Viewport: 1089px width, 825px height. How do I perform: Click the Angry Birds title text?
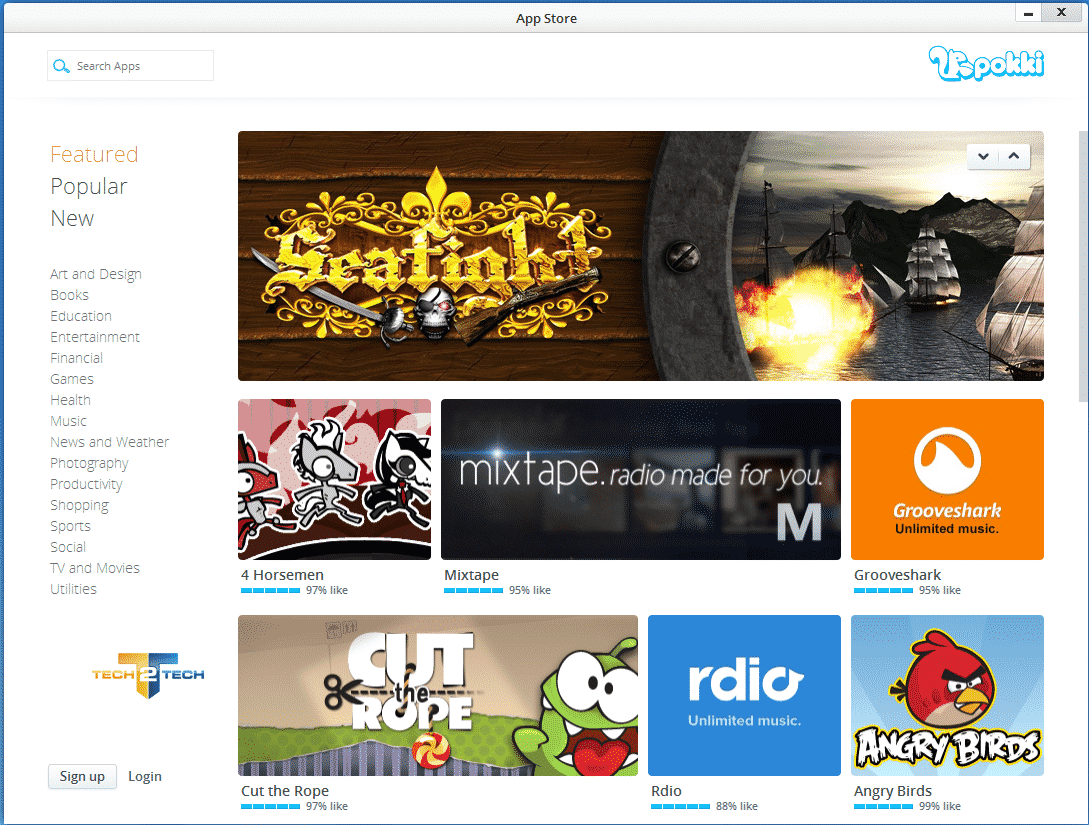coord(892,791)
